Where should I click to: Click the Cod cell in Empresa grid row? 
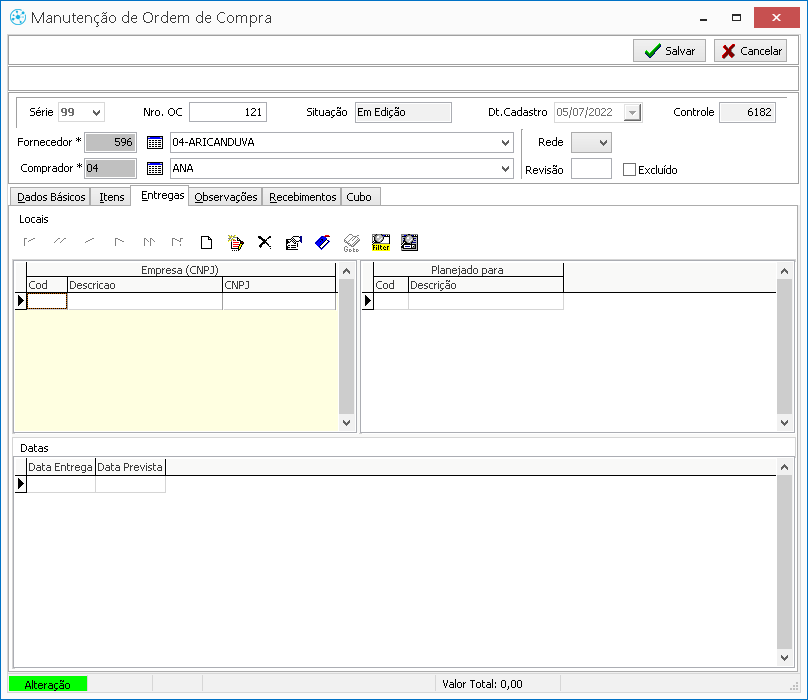pyautogui.click(x=47, y=301)
